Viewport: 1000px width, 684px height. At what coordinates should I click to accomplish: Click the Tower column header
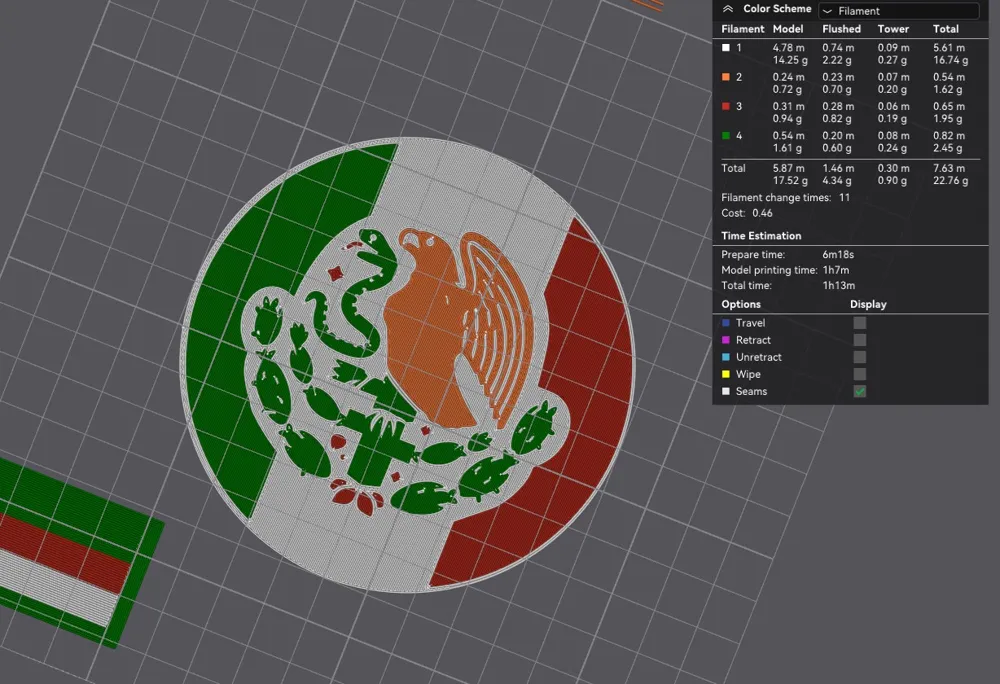click(893, 29)
